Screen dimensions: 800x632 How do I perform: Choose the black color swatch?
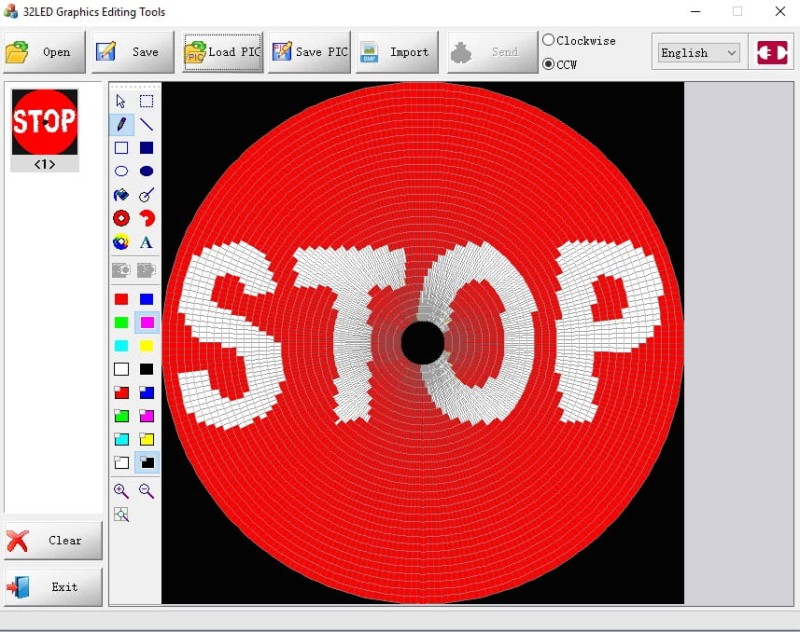coord(146,369)
